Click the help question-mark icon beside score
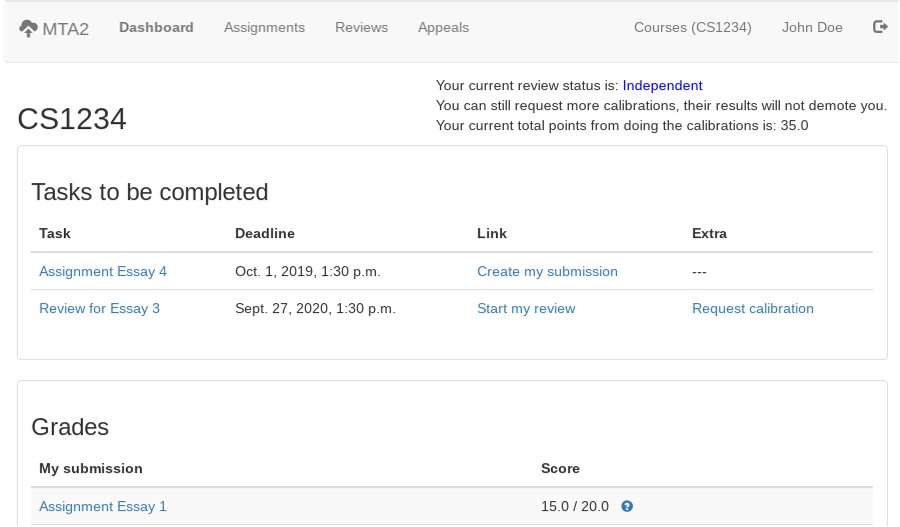 (x=627, y=506)
